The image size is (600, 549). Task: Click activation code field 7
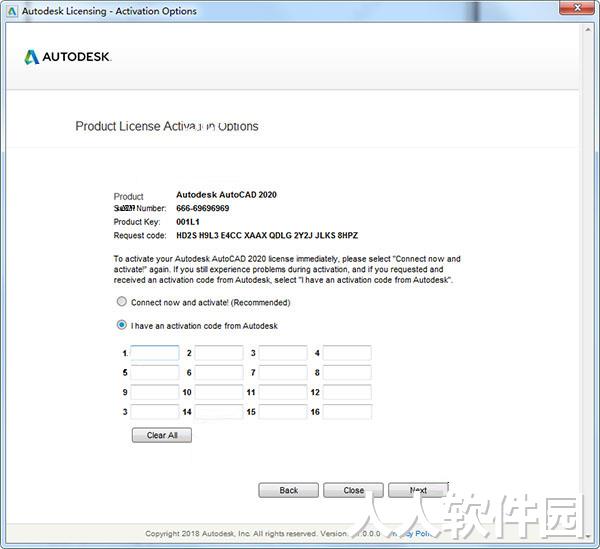pos(283,372)
